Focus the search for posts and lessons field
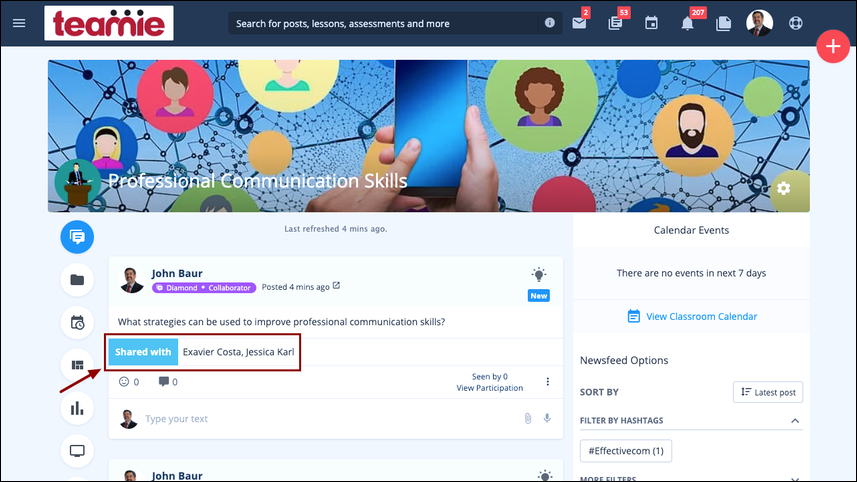This screenshot has width=857, height=482. [x=383, y=23]
